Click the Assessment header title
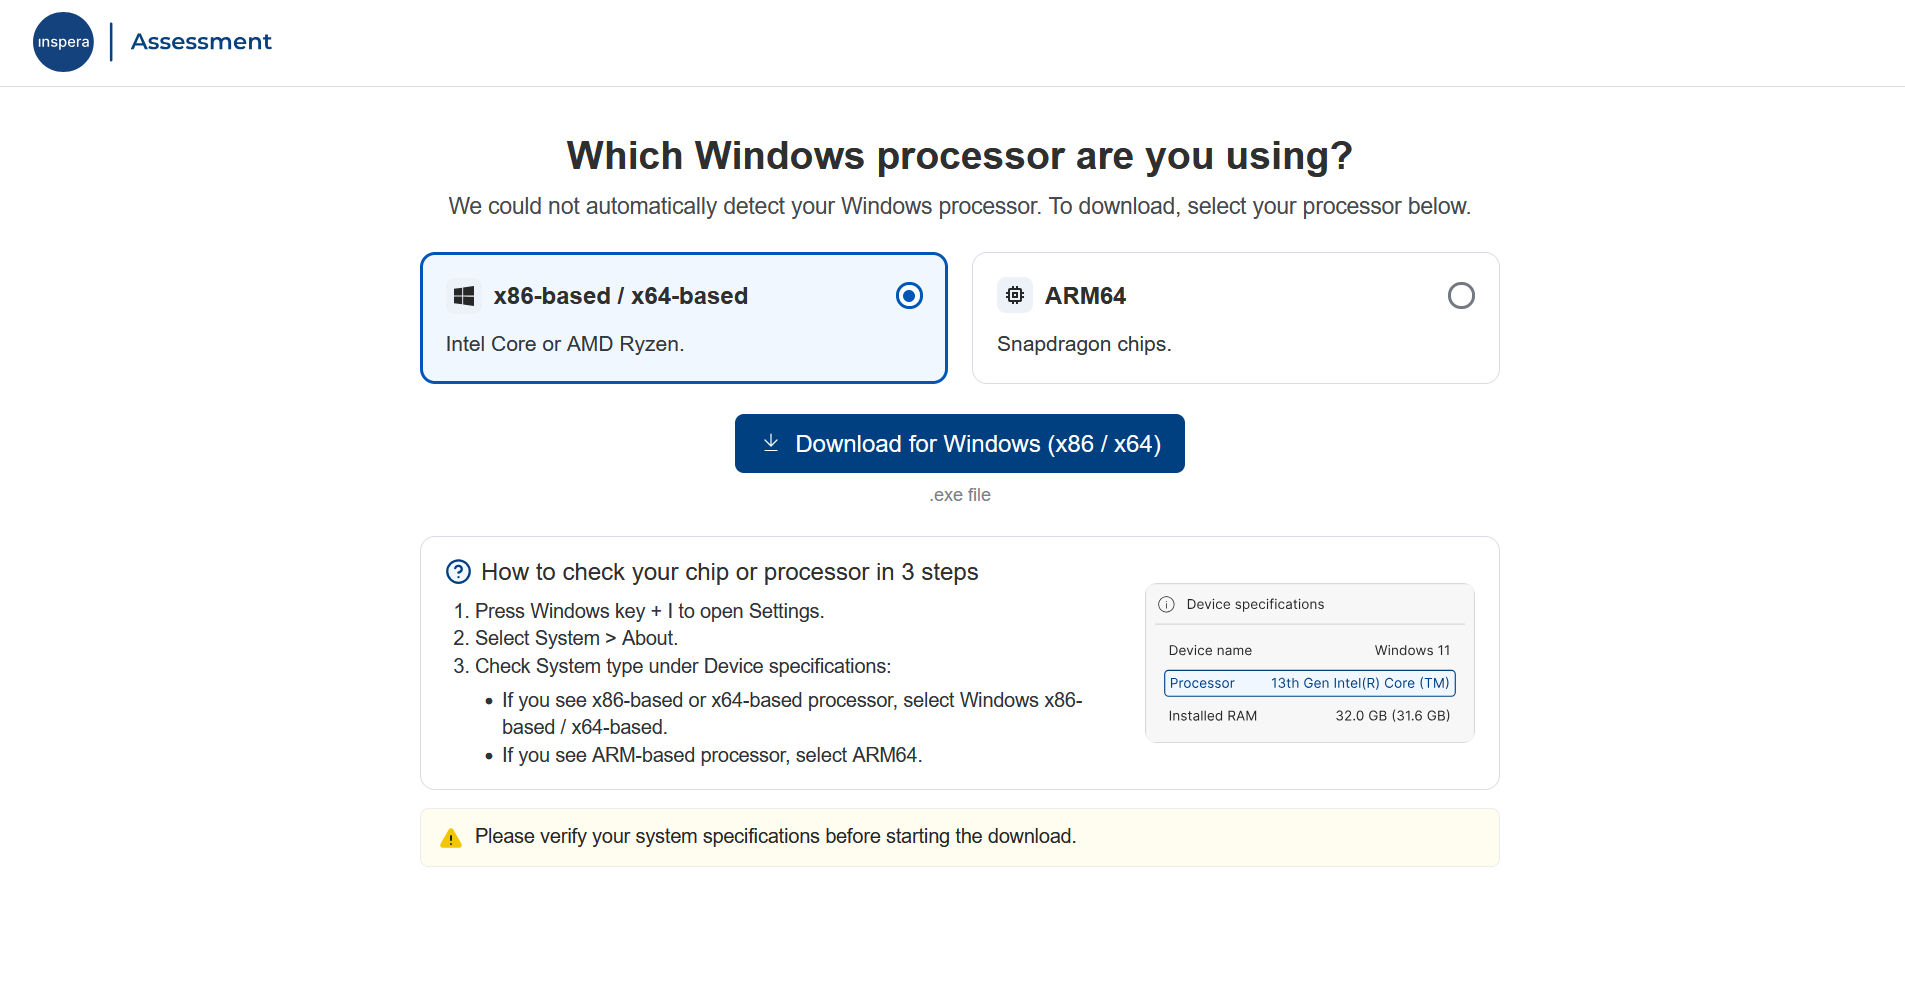 [x=201, y=42]
